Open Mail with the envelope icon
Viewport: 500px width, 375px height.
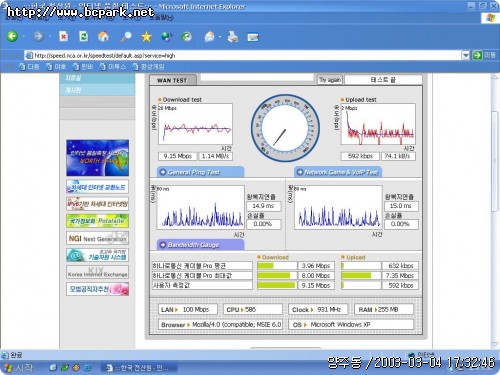(x=210, y=37)
